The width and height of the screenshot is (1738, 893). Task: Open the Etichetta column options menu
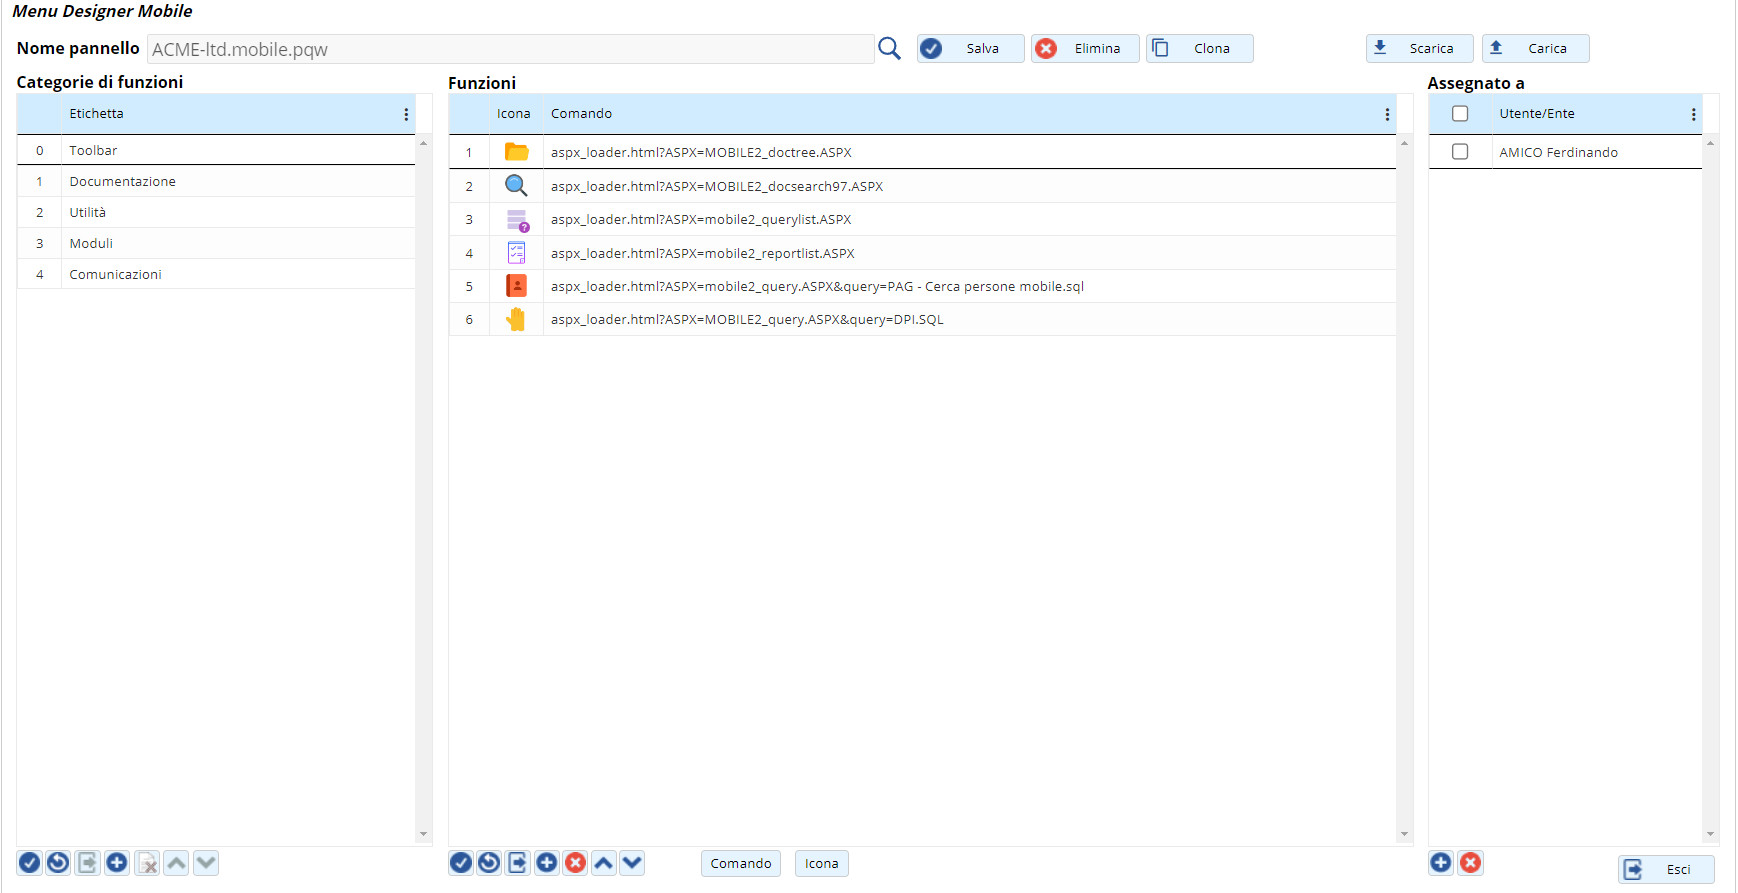(x=406, y=115)
